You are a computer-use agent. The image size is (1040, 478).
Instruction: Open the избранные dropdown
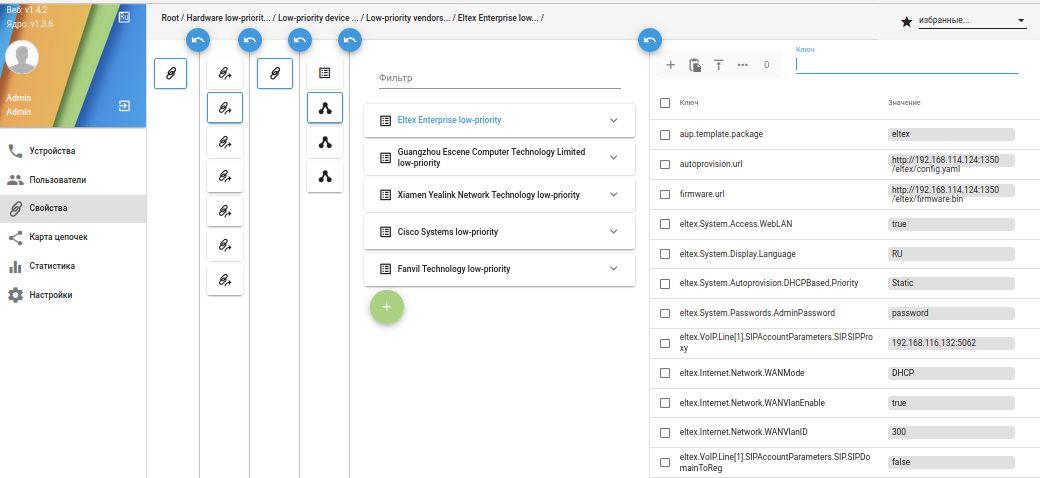tap(972, 20)
